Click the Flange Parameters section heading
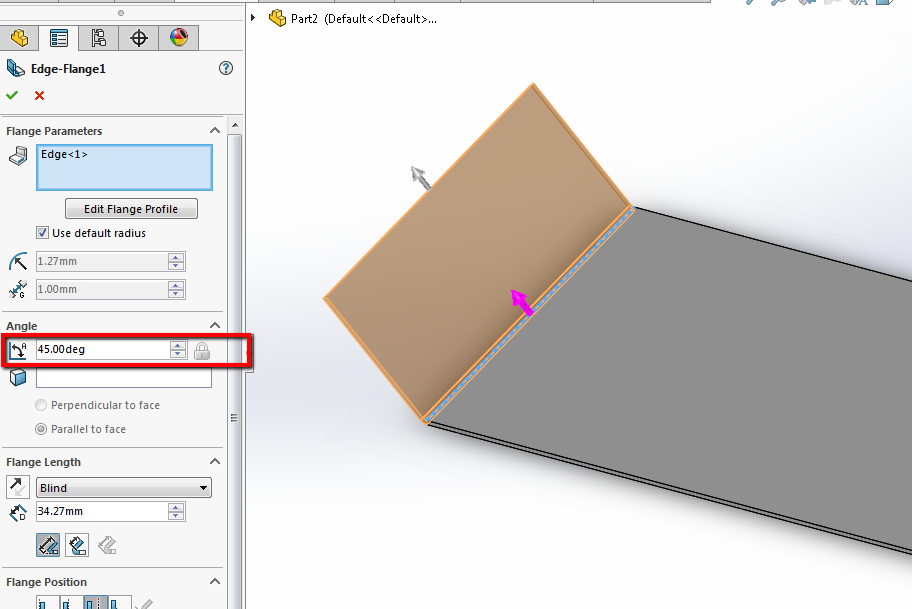 tap(54, 131)
